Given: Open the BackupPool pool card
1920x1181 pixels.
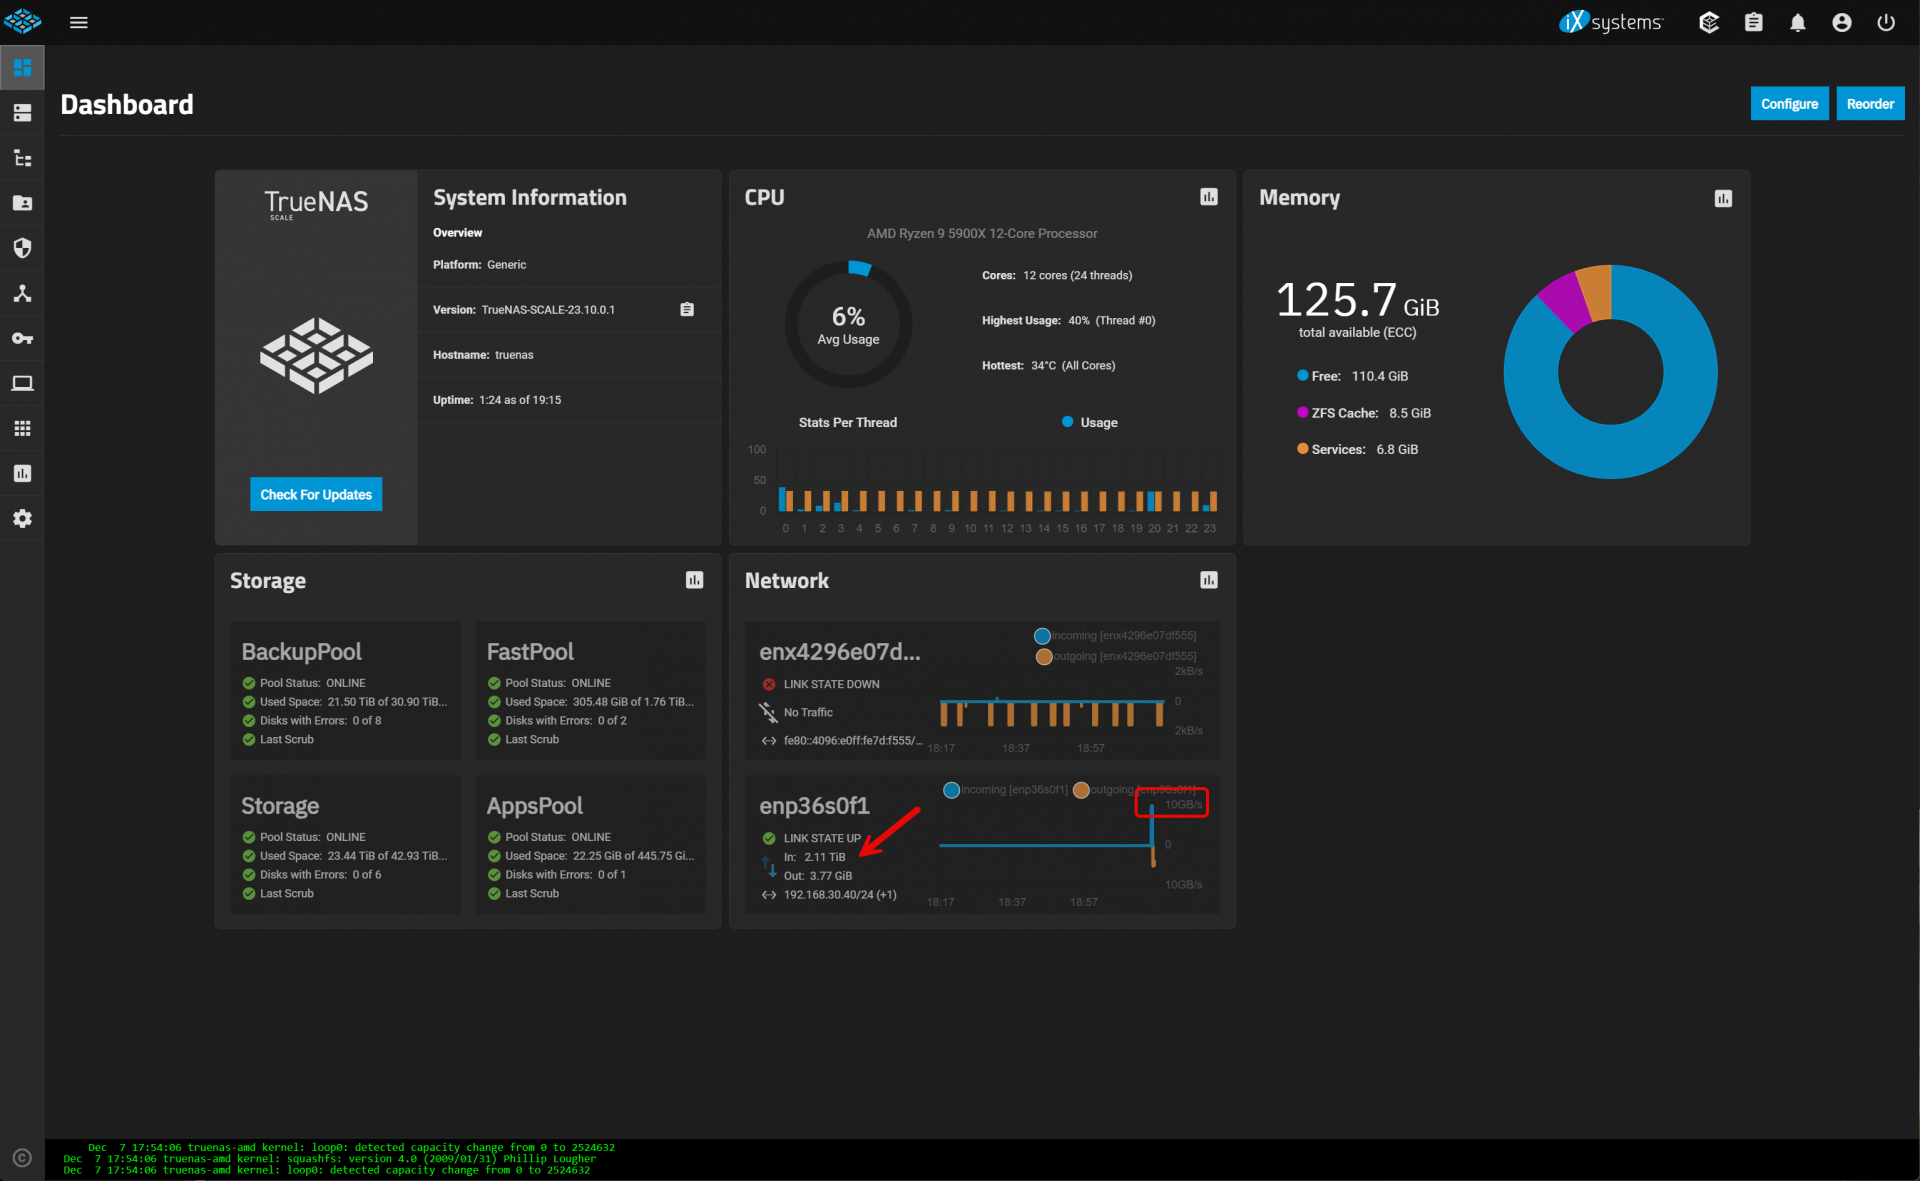Looking at the screenshot, I should pyautogui.click(x=345, y=690).
